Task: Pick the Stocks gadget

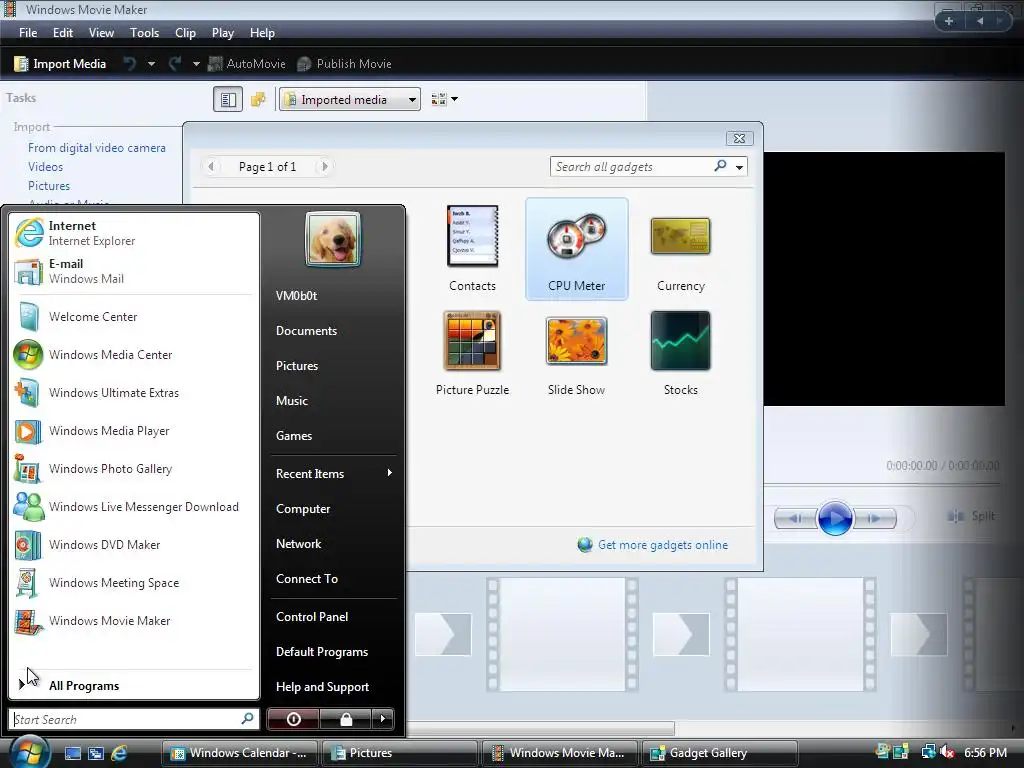Action: 680,353
